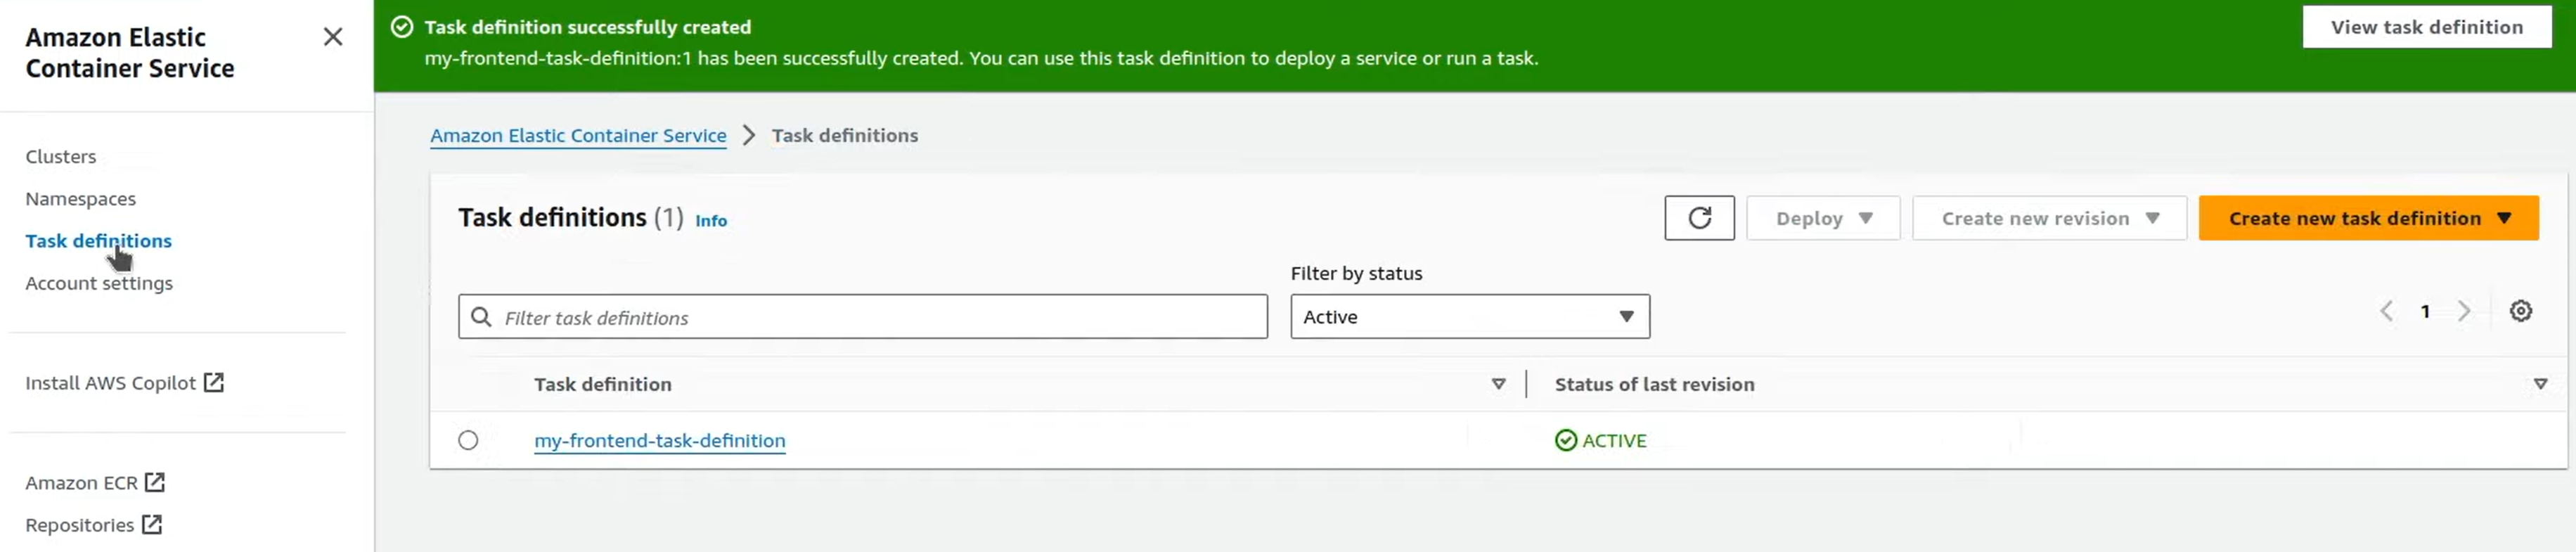Viewport: 2576px width, 552px height.
Task: Go to next page of results
Action: click(x=2464, y=311)
